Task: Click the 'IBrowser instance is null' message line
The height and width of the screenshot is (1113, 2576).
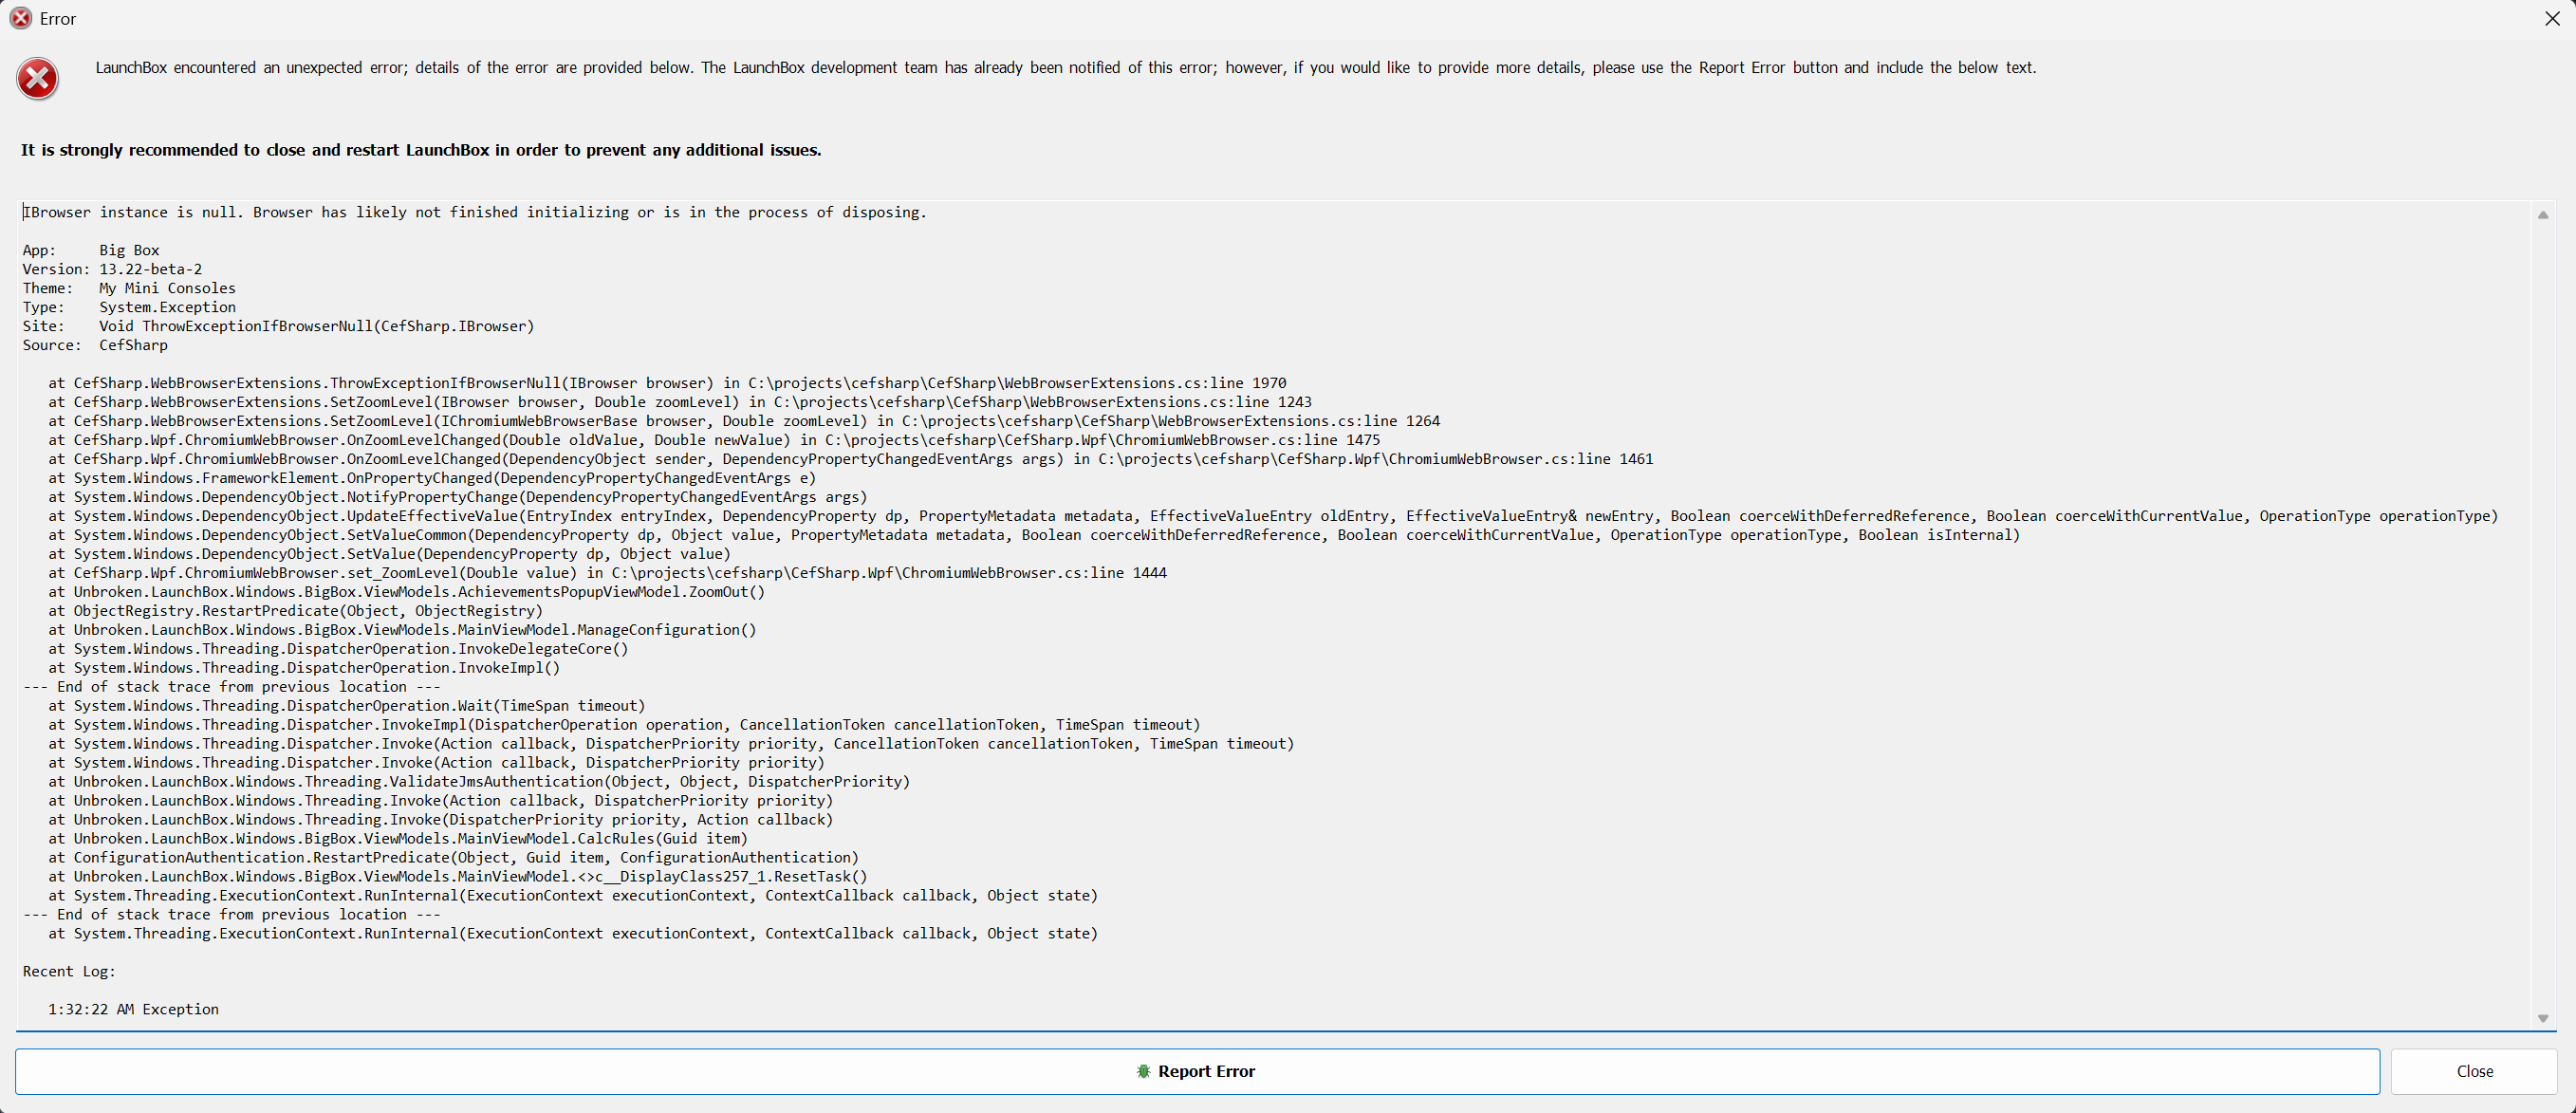Action: 475,212
